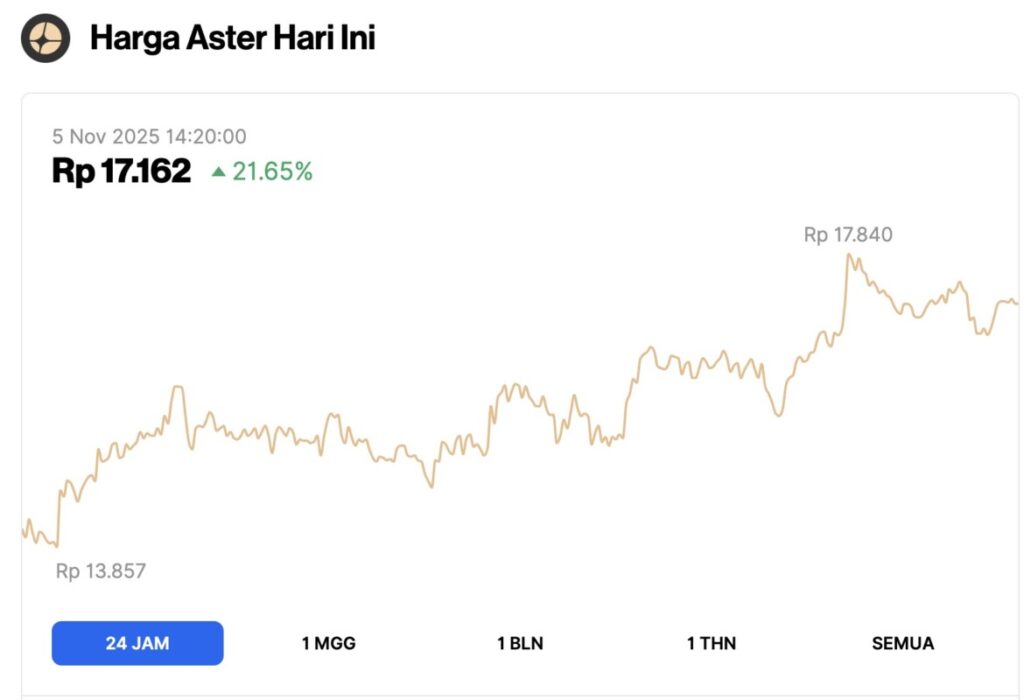Click the Rp 17.840 peak label

[849, 234]
